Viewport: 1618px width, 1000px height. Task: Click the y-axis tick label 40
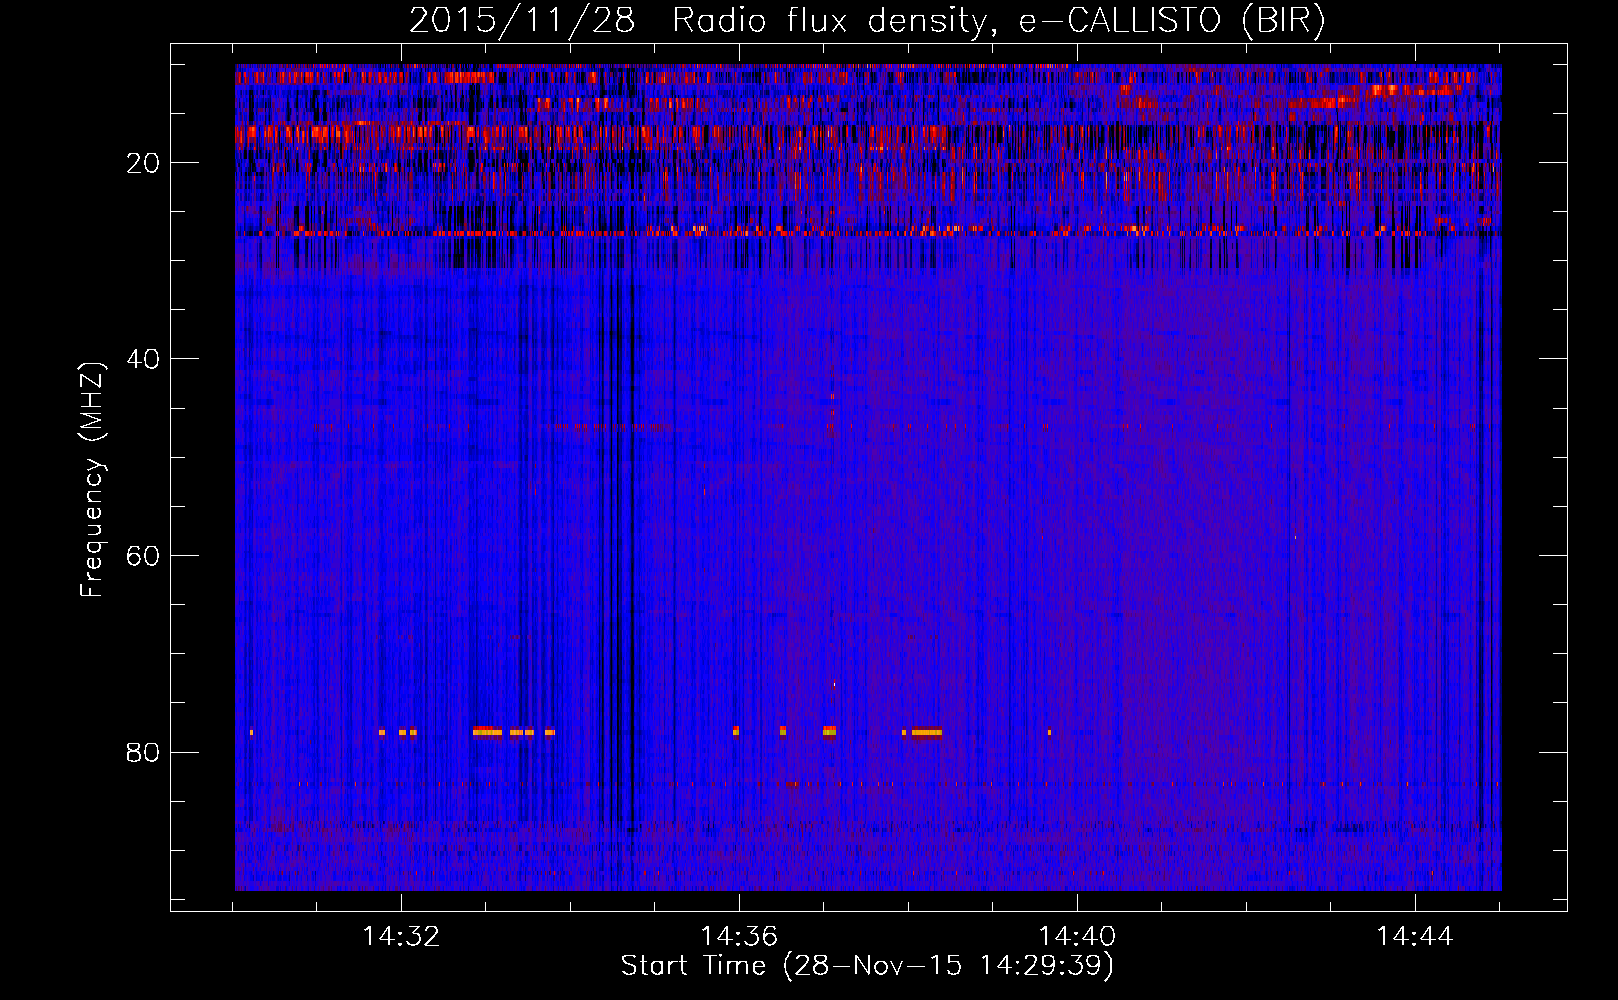[x=144, y=359]
